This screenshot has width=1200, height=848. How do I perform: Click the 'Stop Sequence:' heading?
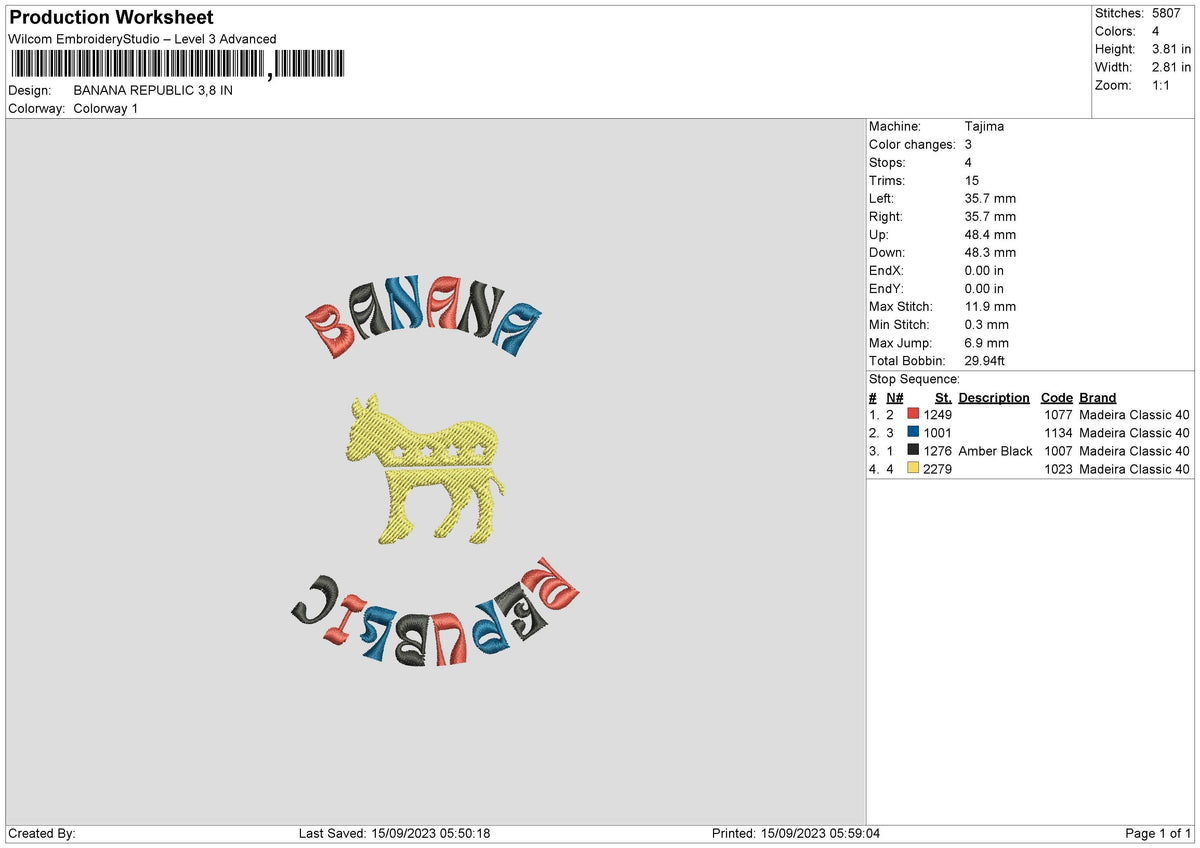click(914, 379)
